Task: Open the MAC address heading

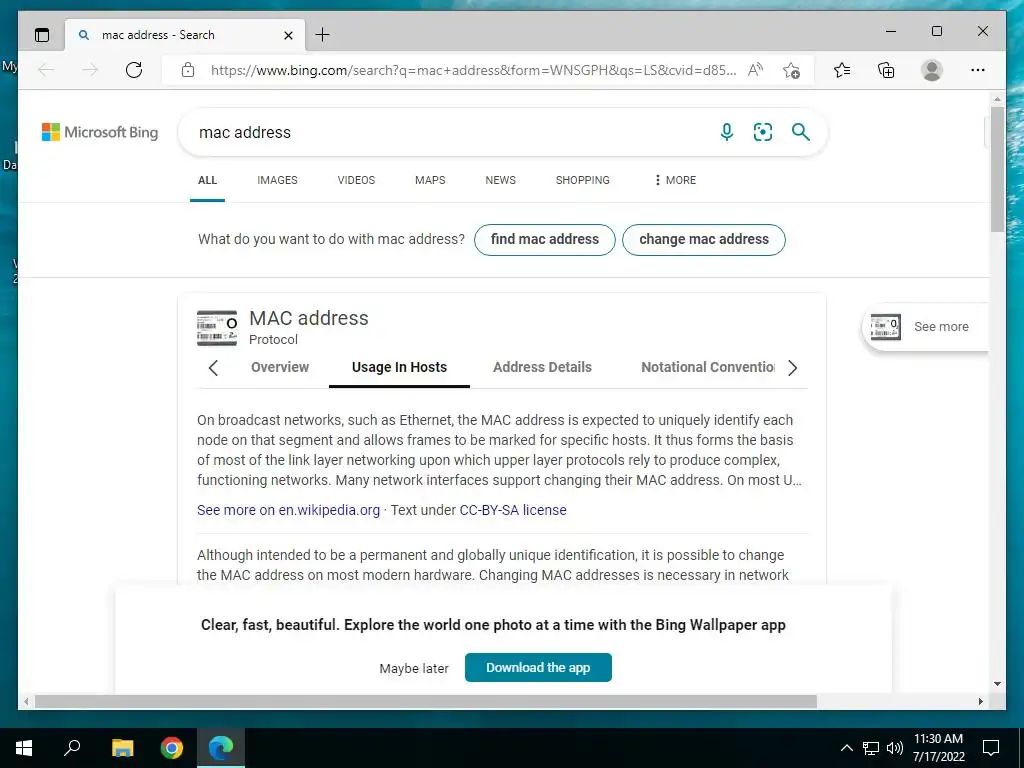Action: (x=309, y=318)
